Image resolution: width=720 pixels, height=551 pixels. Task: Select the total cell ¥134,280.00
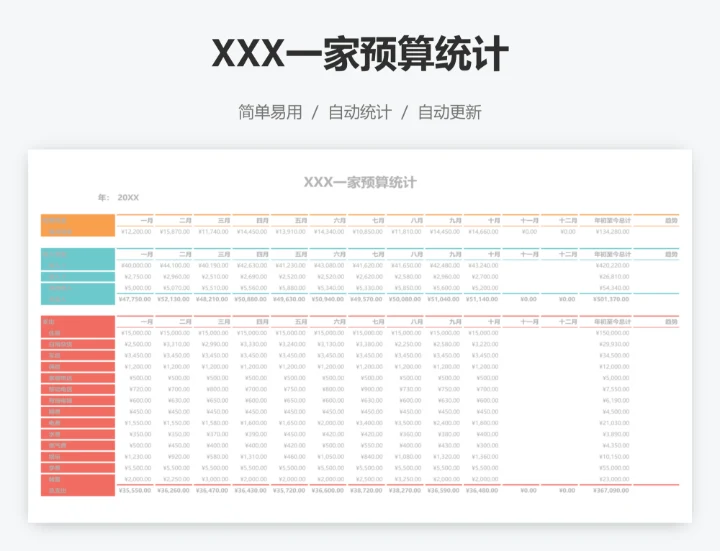(x=613, y=231)
